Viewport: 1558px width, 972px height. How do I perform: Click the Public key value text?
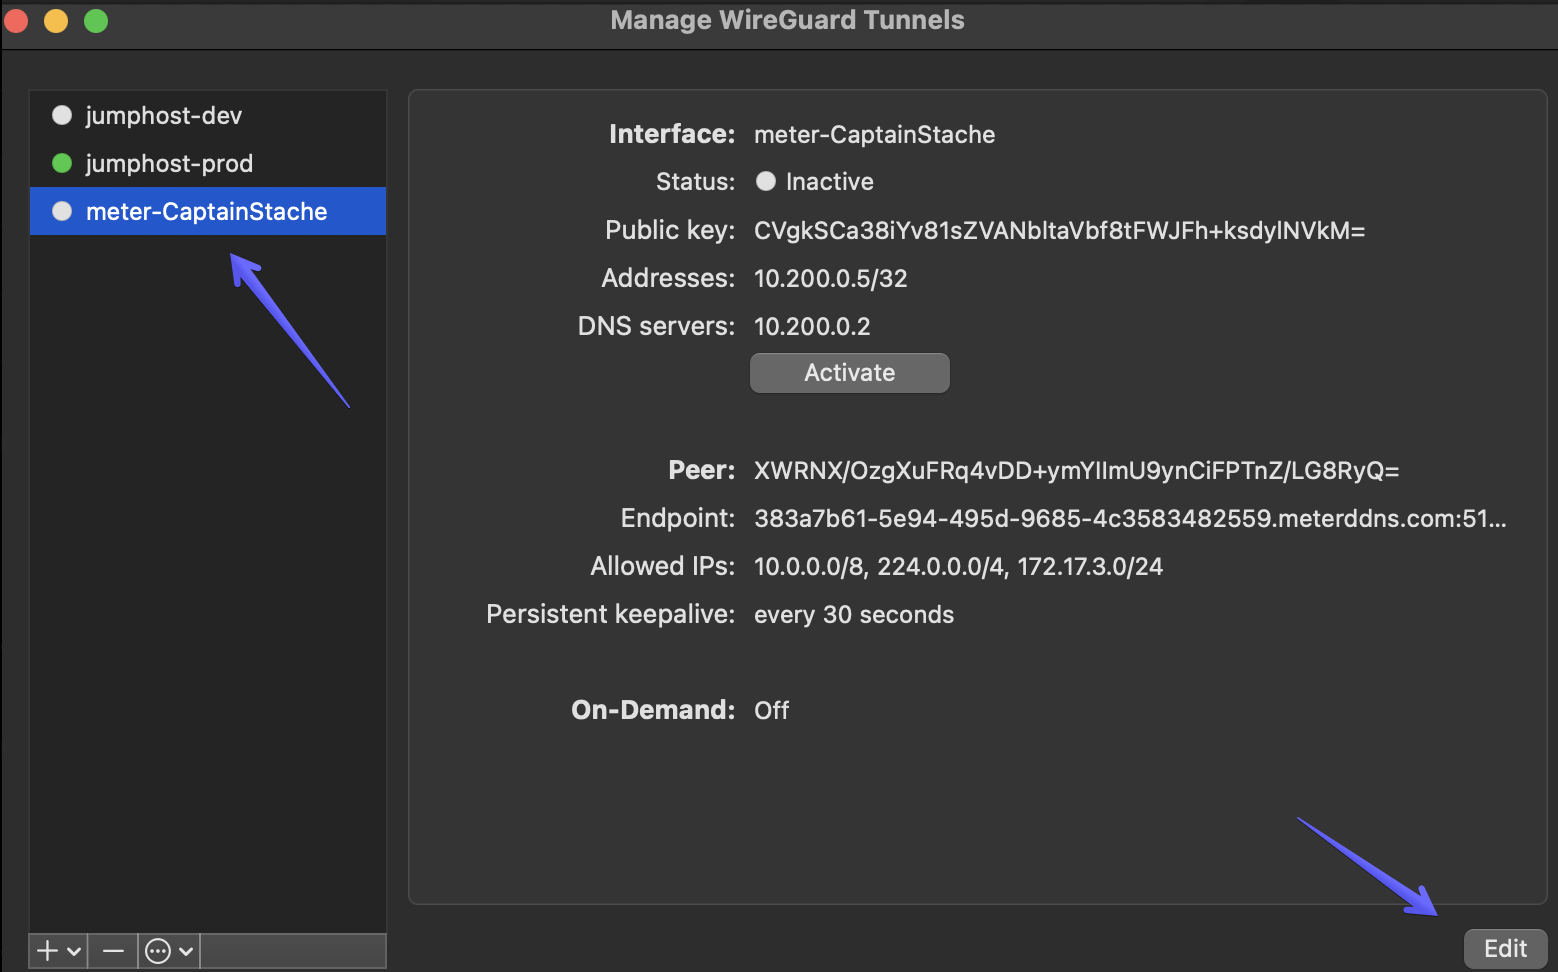coord(1059,230)
